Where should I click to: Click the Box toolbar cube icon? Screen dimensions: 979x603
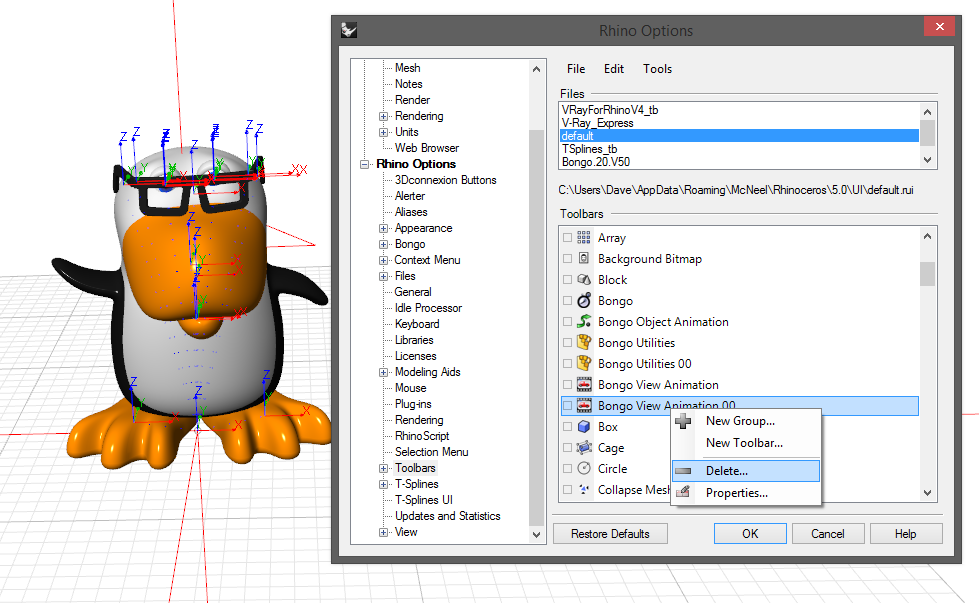pyautogui.click(x=584, y=426)
